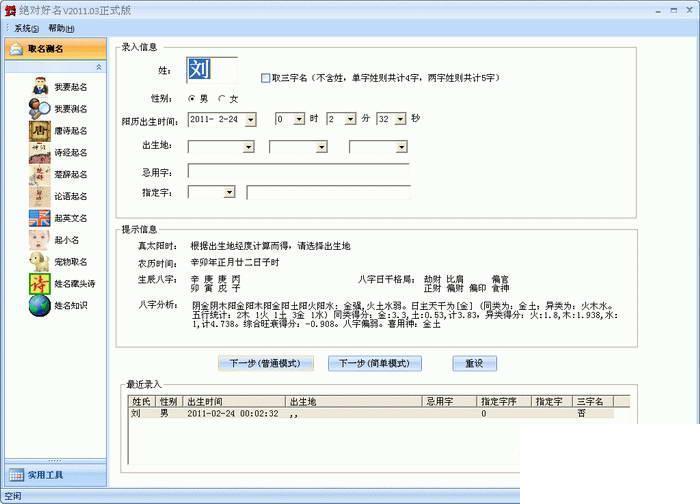Click the 取名测名 panel header icon
This screenshot has width=700, height=504.
pos(17,49)
